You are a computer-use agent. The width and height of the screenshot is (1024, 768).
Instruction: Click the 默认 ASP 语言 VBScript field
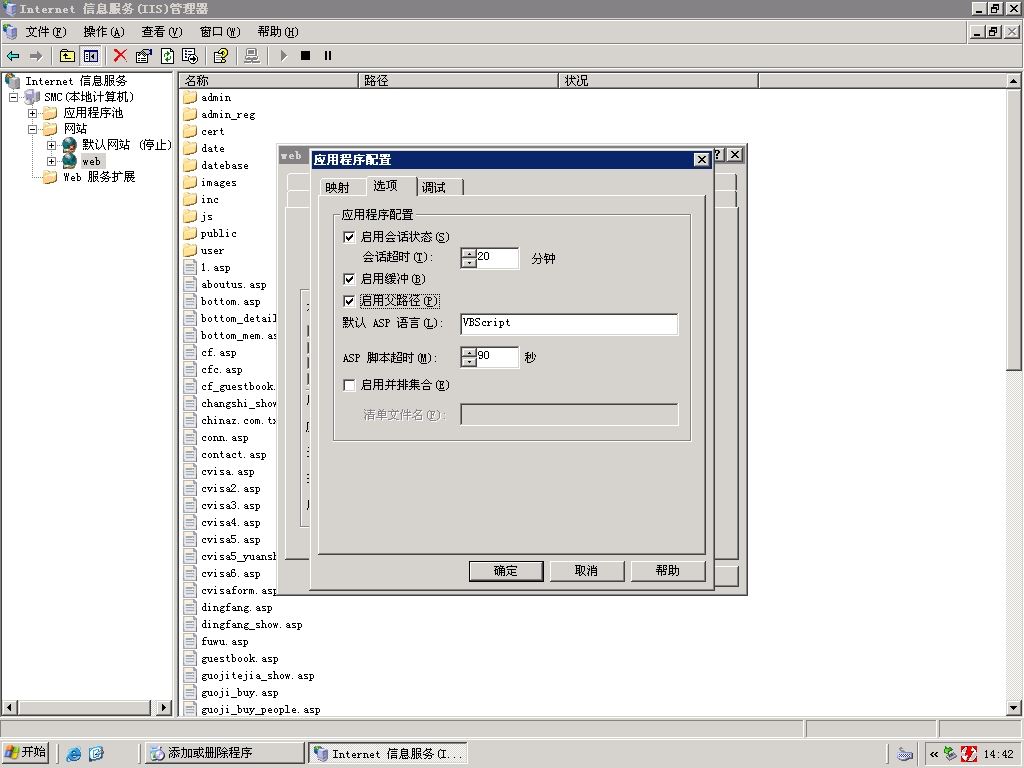pos(569,324)
